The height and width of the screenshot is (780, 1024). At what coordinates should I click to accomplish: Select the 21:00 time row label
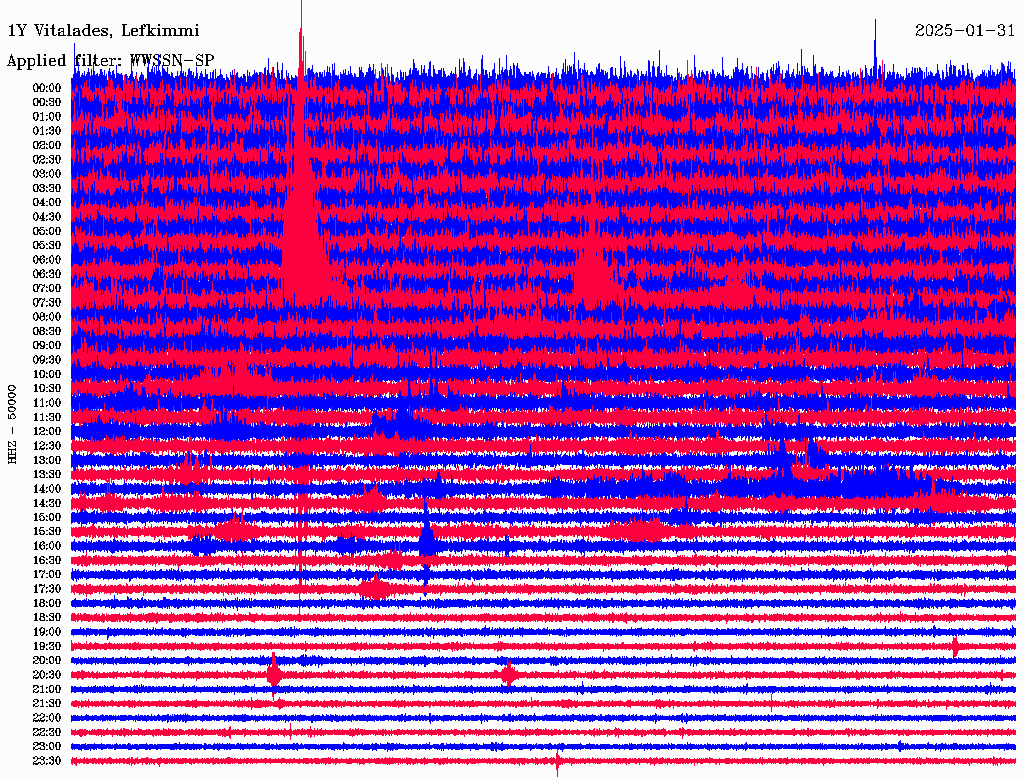[47, 690]
